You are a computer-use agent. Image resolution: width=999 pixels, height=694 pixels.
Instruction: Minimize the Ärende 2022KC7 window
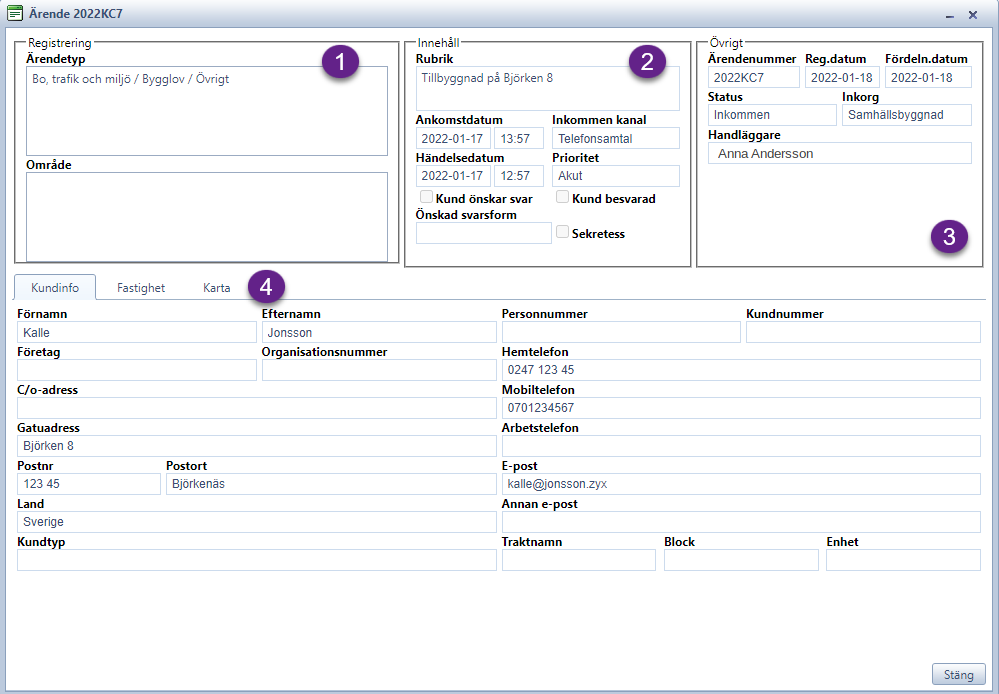(950, 15)
